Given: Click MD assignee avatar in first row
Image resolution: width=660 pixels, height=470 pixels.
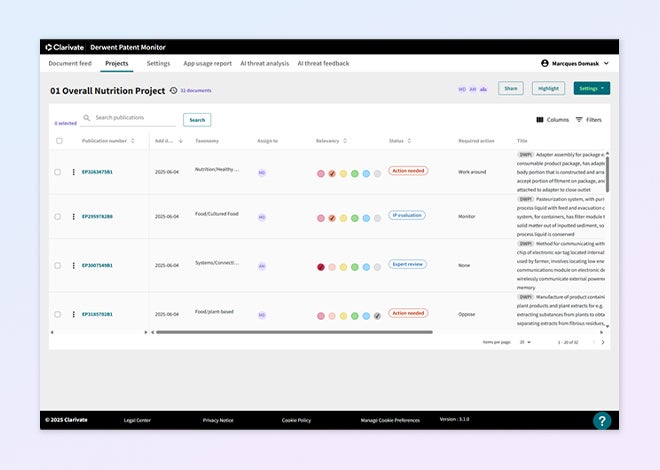Looking at the screenshot, I should [262, 172].
